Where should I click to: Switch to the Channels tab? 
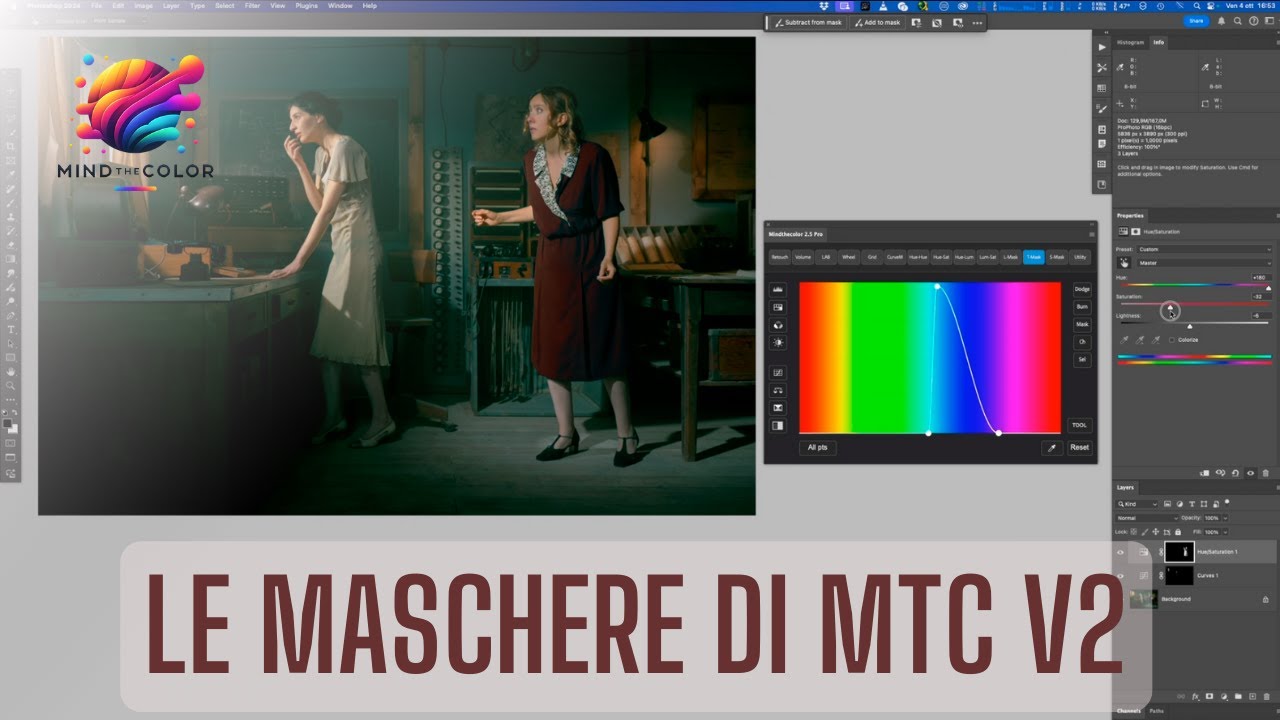tap(1128, 711)
